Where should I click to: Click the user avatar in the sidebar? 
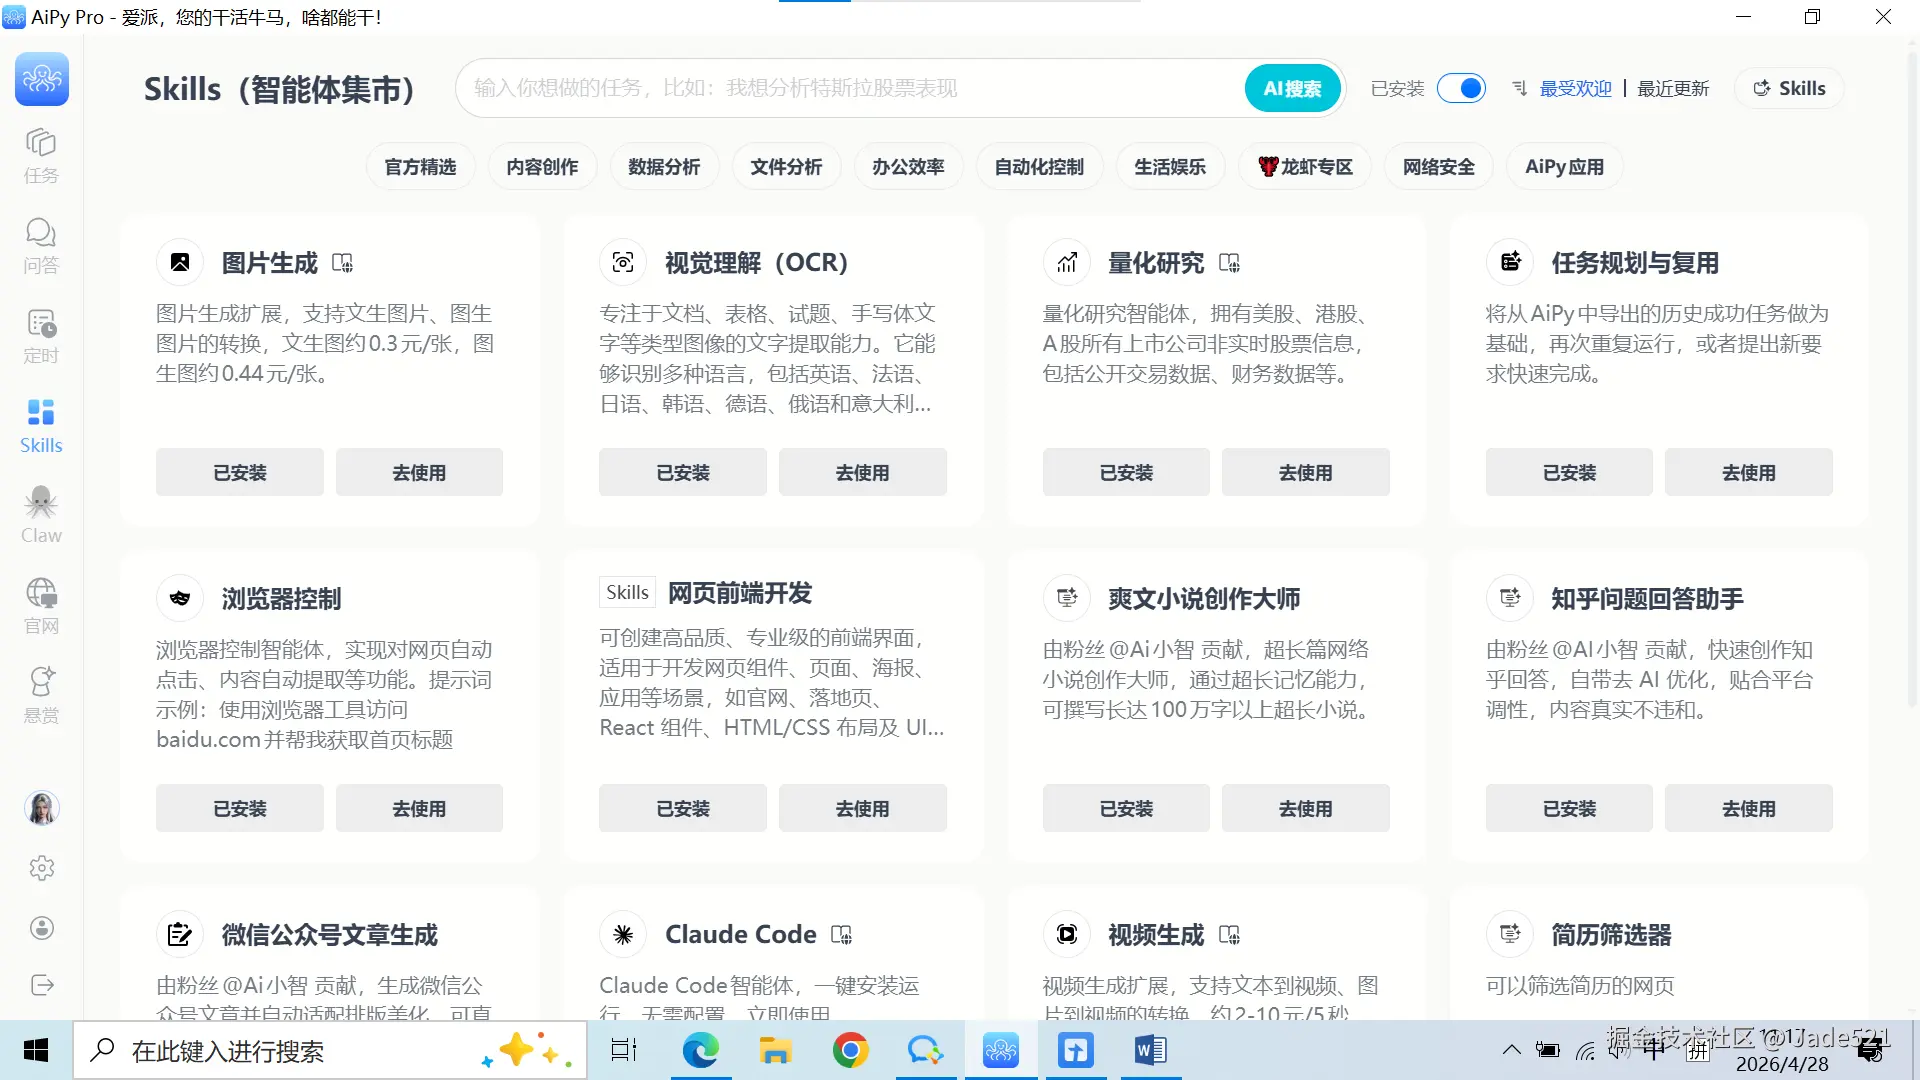(x=41, y=808)
